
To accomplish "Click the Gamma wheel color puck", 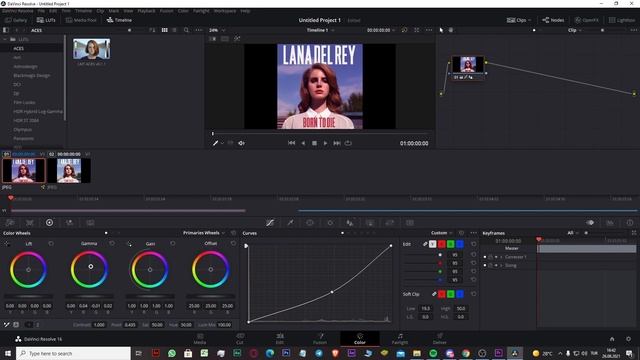I will (x=91, y=267).
